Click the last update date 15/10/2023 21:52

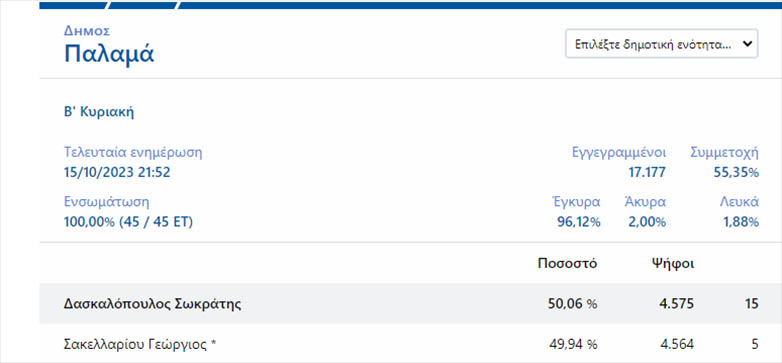pos(117,173)
